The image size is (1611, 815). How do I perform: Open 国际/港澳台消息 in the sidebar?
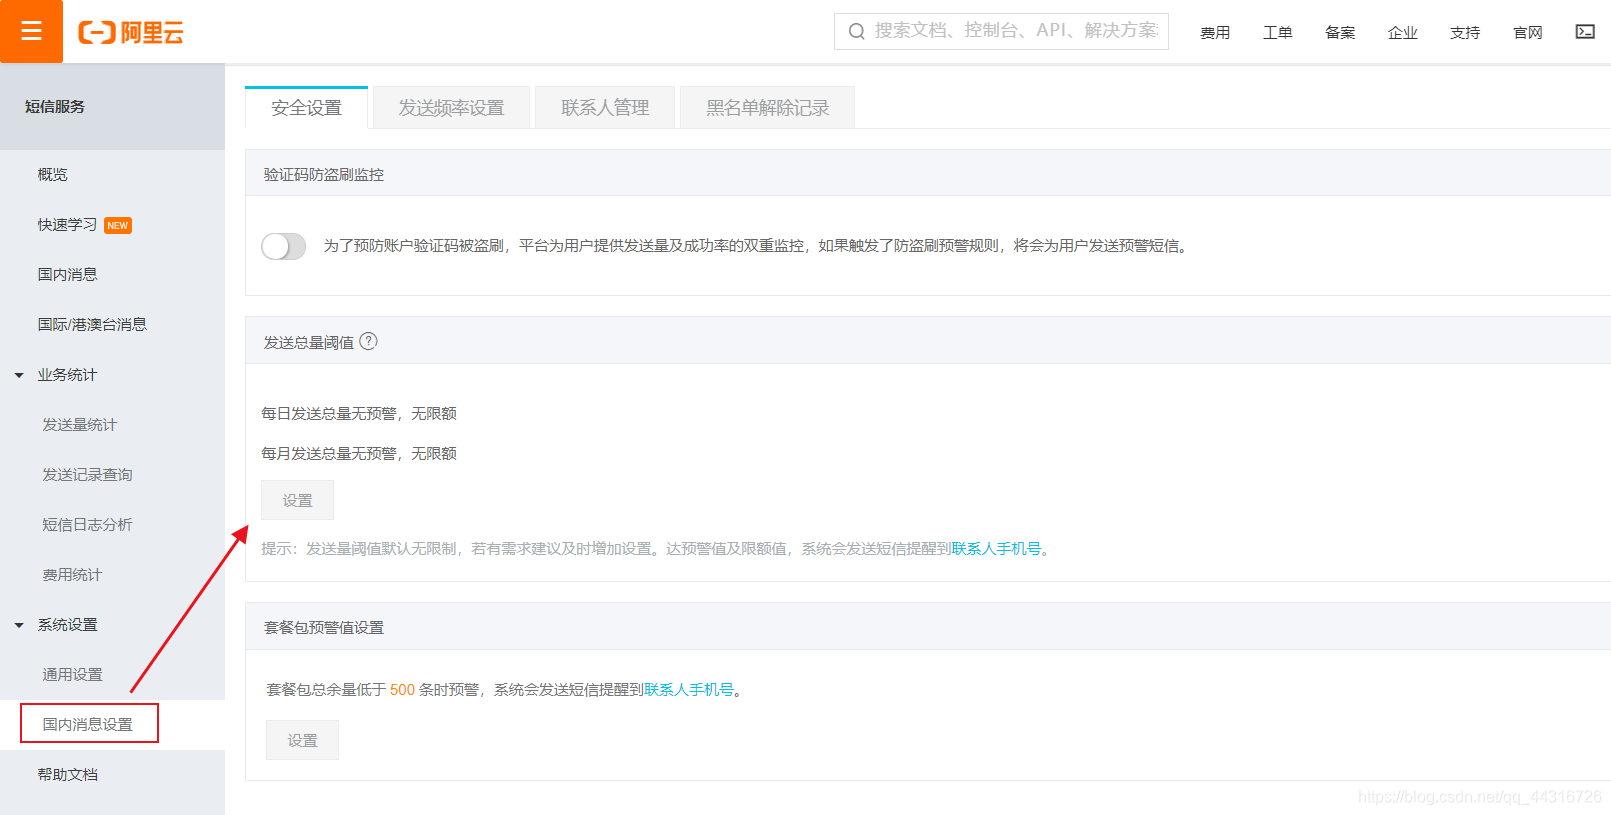92,325
